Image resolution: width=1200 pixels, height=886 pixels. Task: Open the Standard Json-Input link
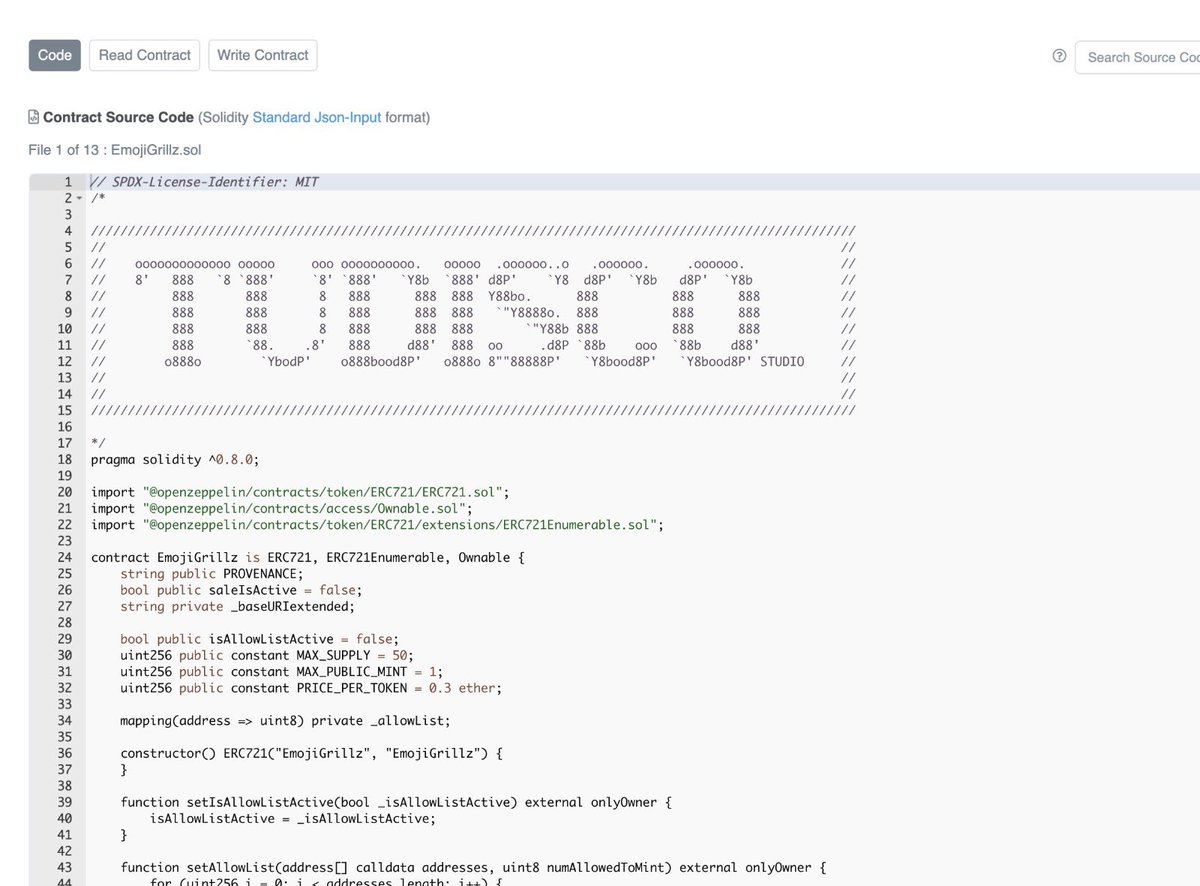[x=316, y=117]
